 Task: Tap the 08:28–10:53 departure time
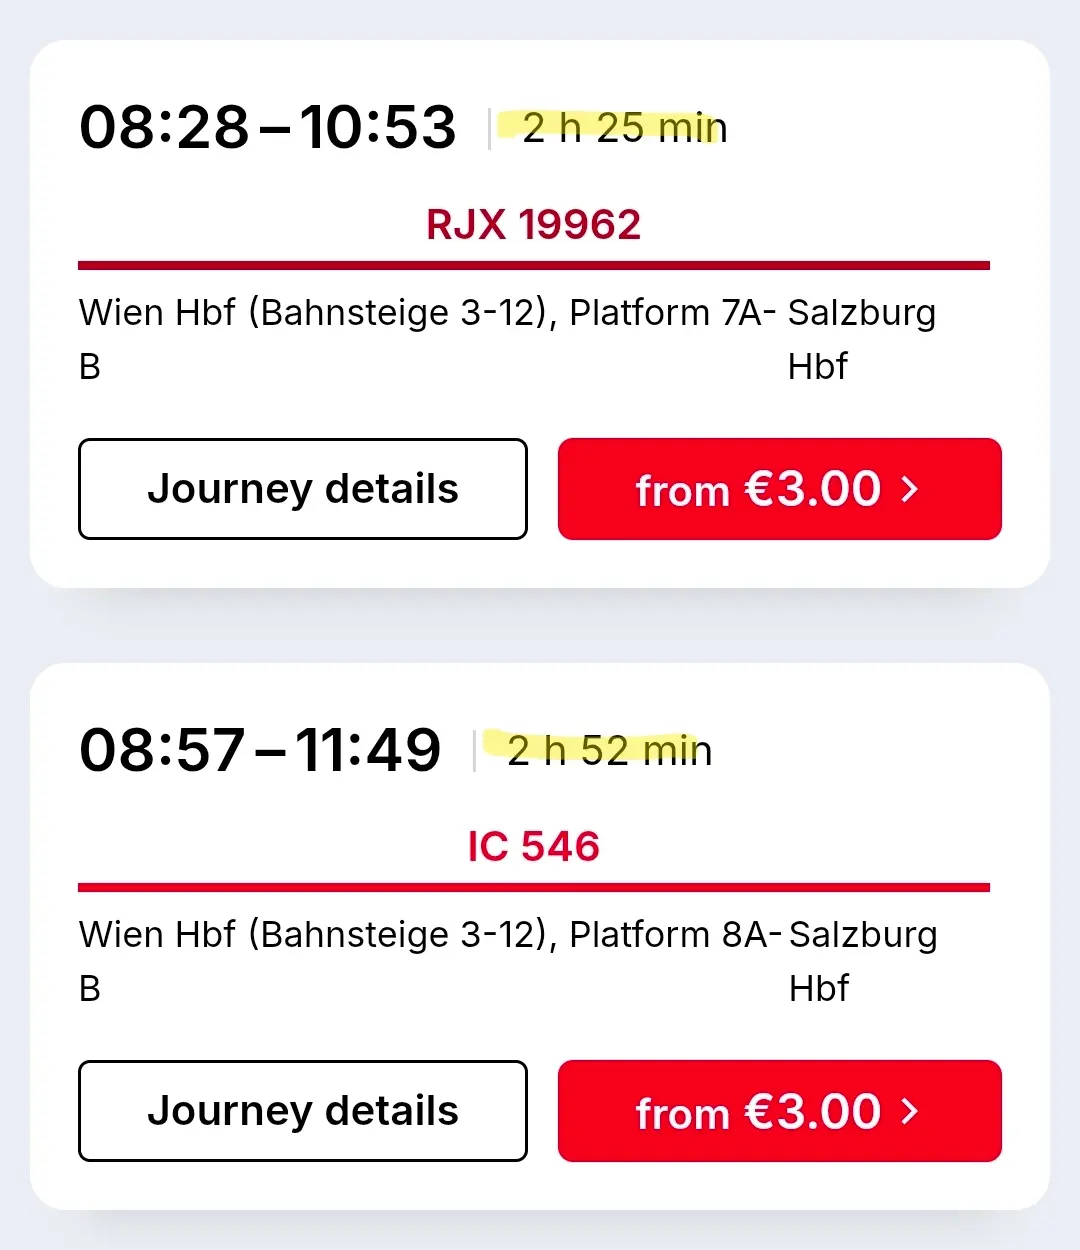pos(267,127)
